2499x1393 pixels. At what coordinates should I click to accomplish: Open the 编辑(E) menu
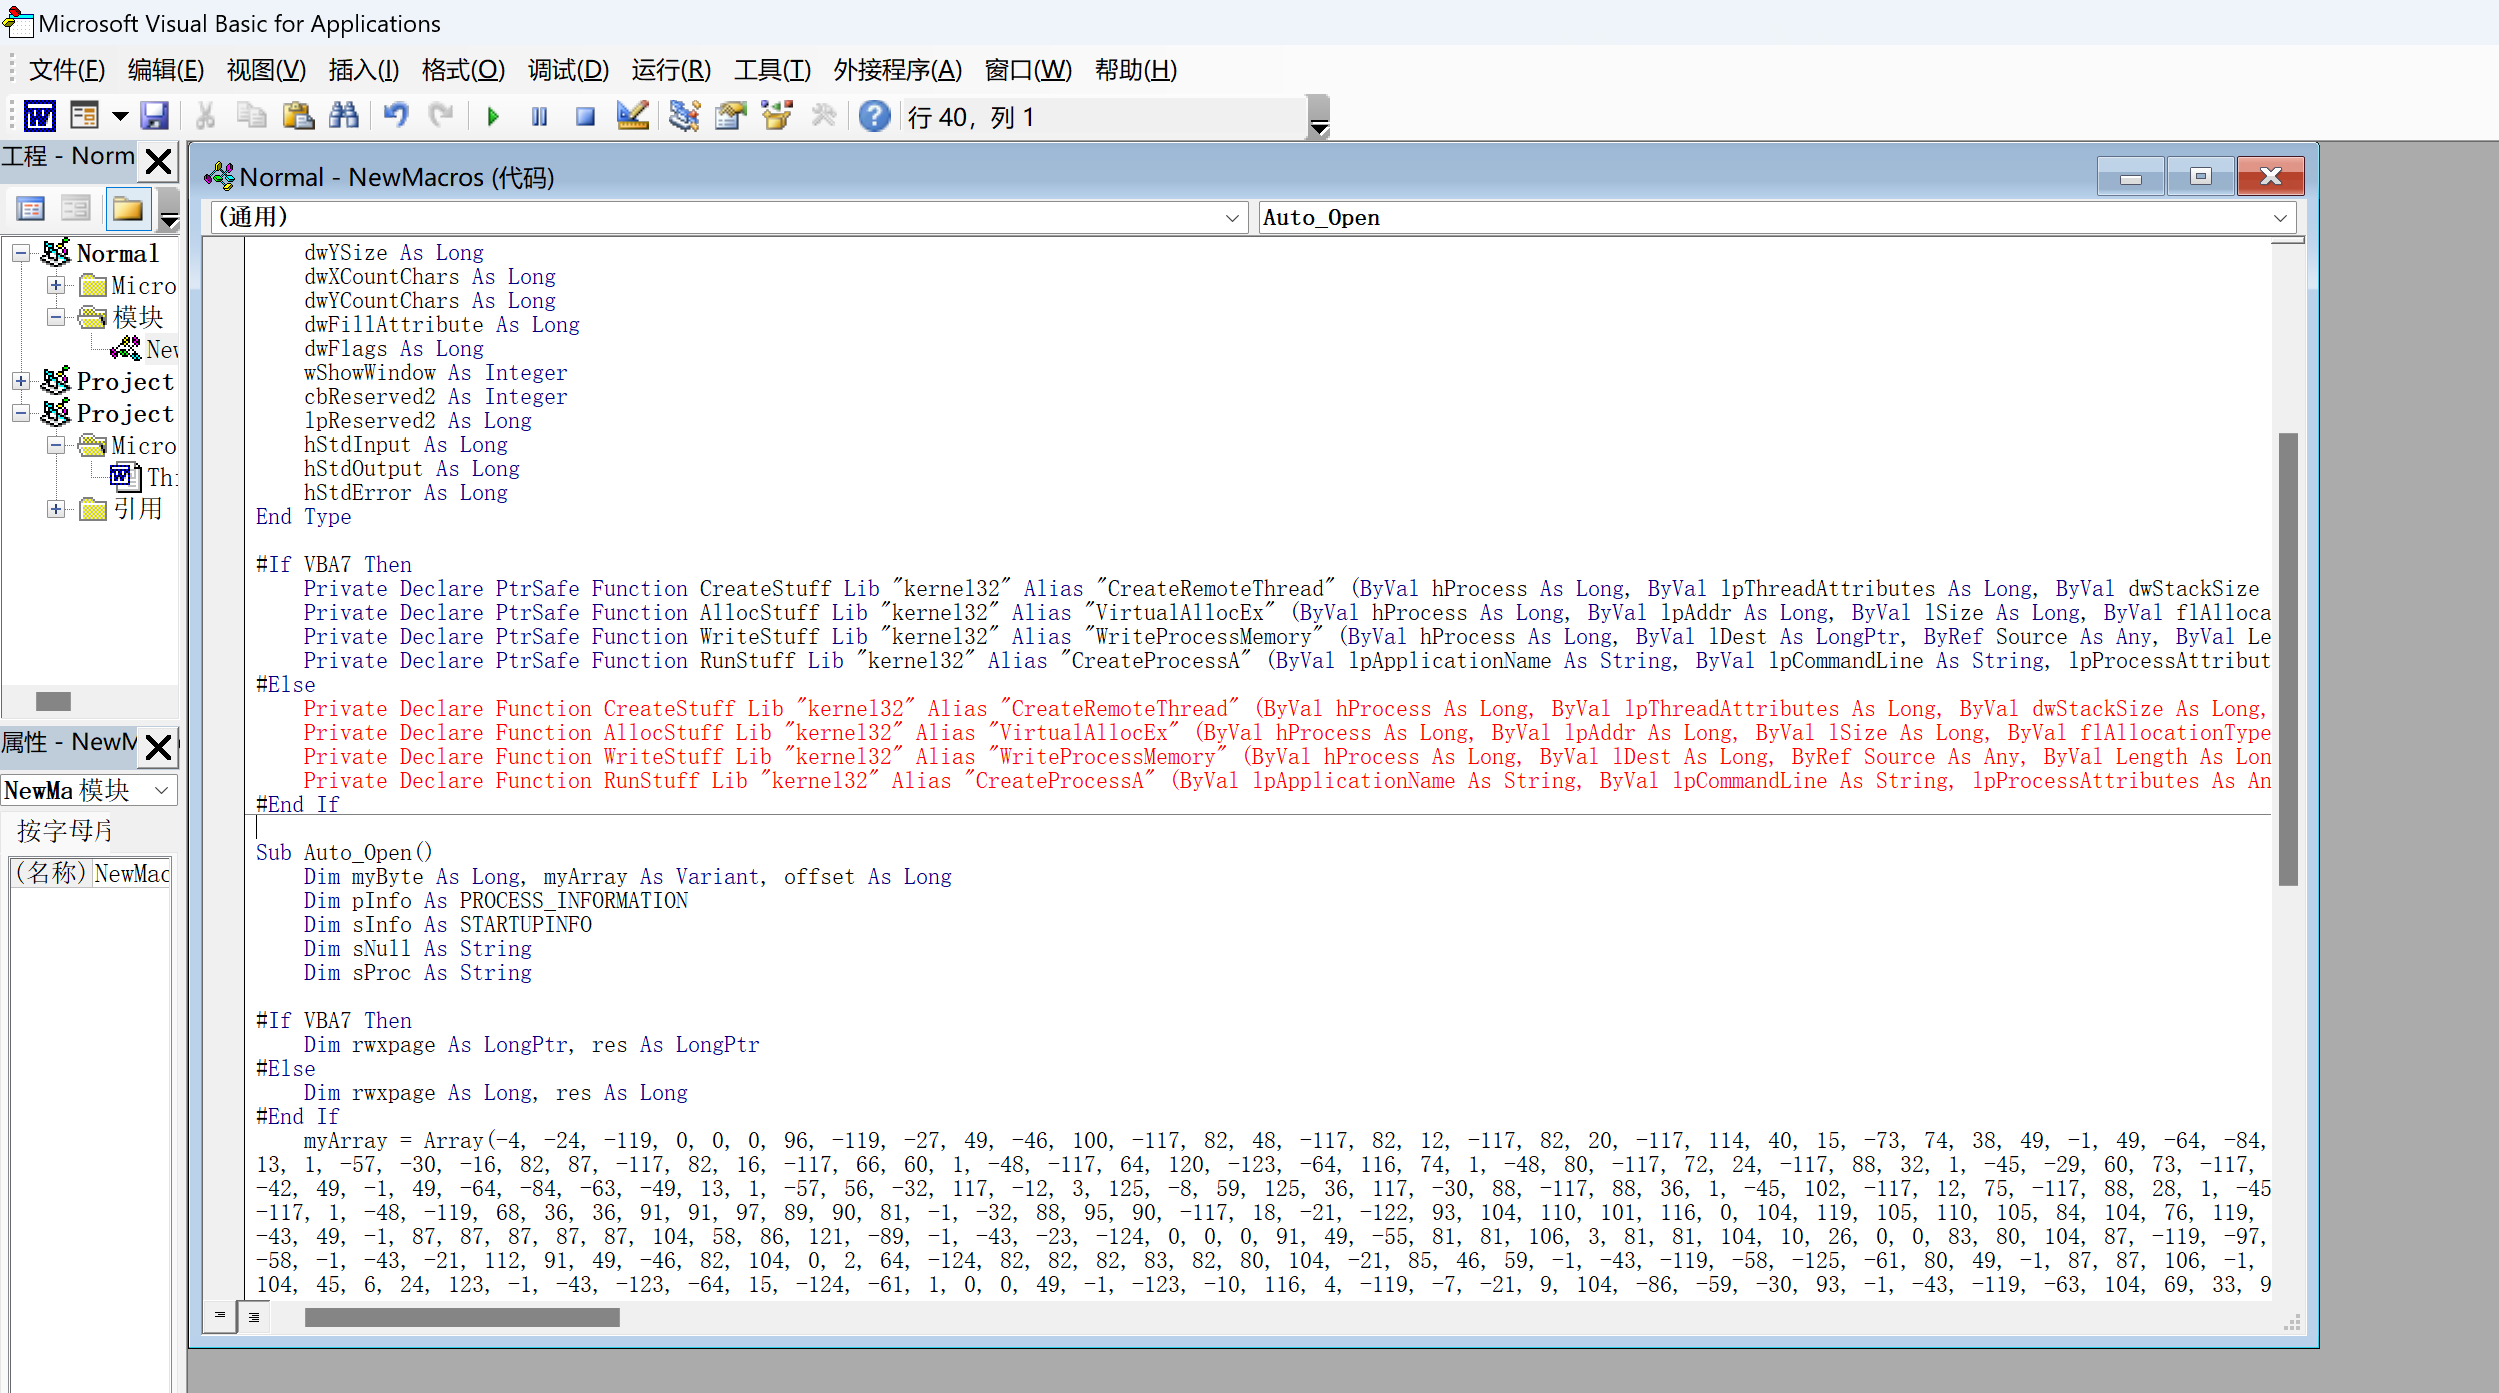pyautogui.click(x=166, y=70)
